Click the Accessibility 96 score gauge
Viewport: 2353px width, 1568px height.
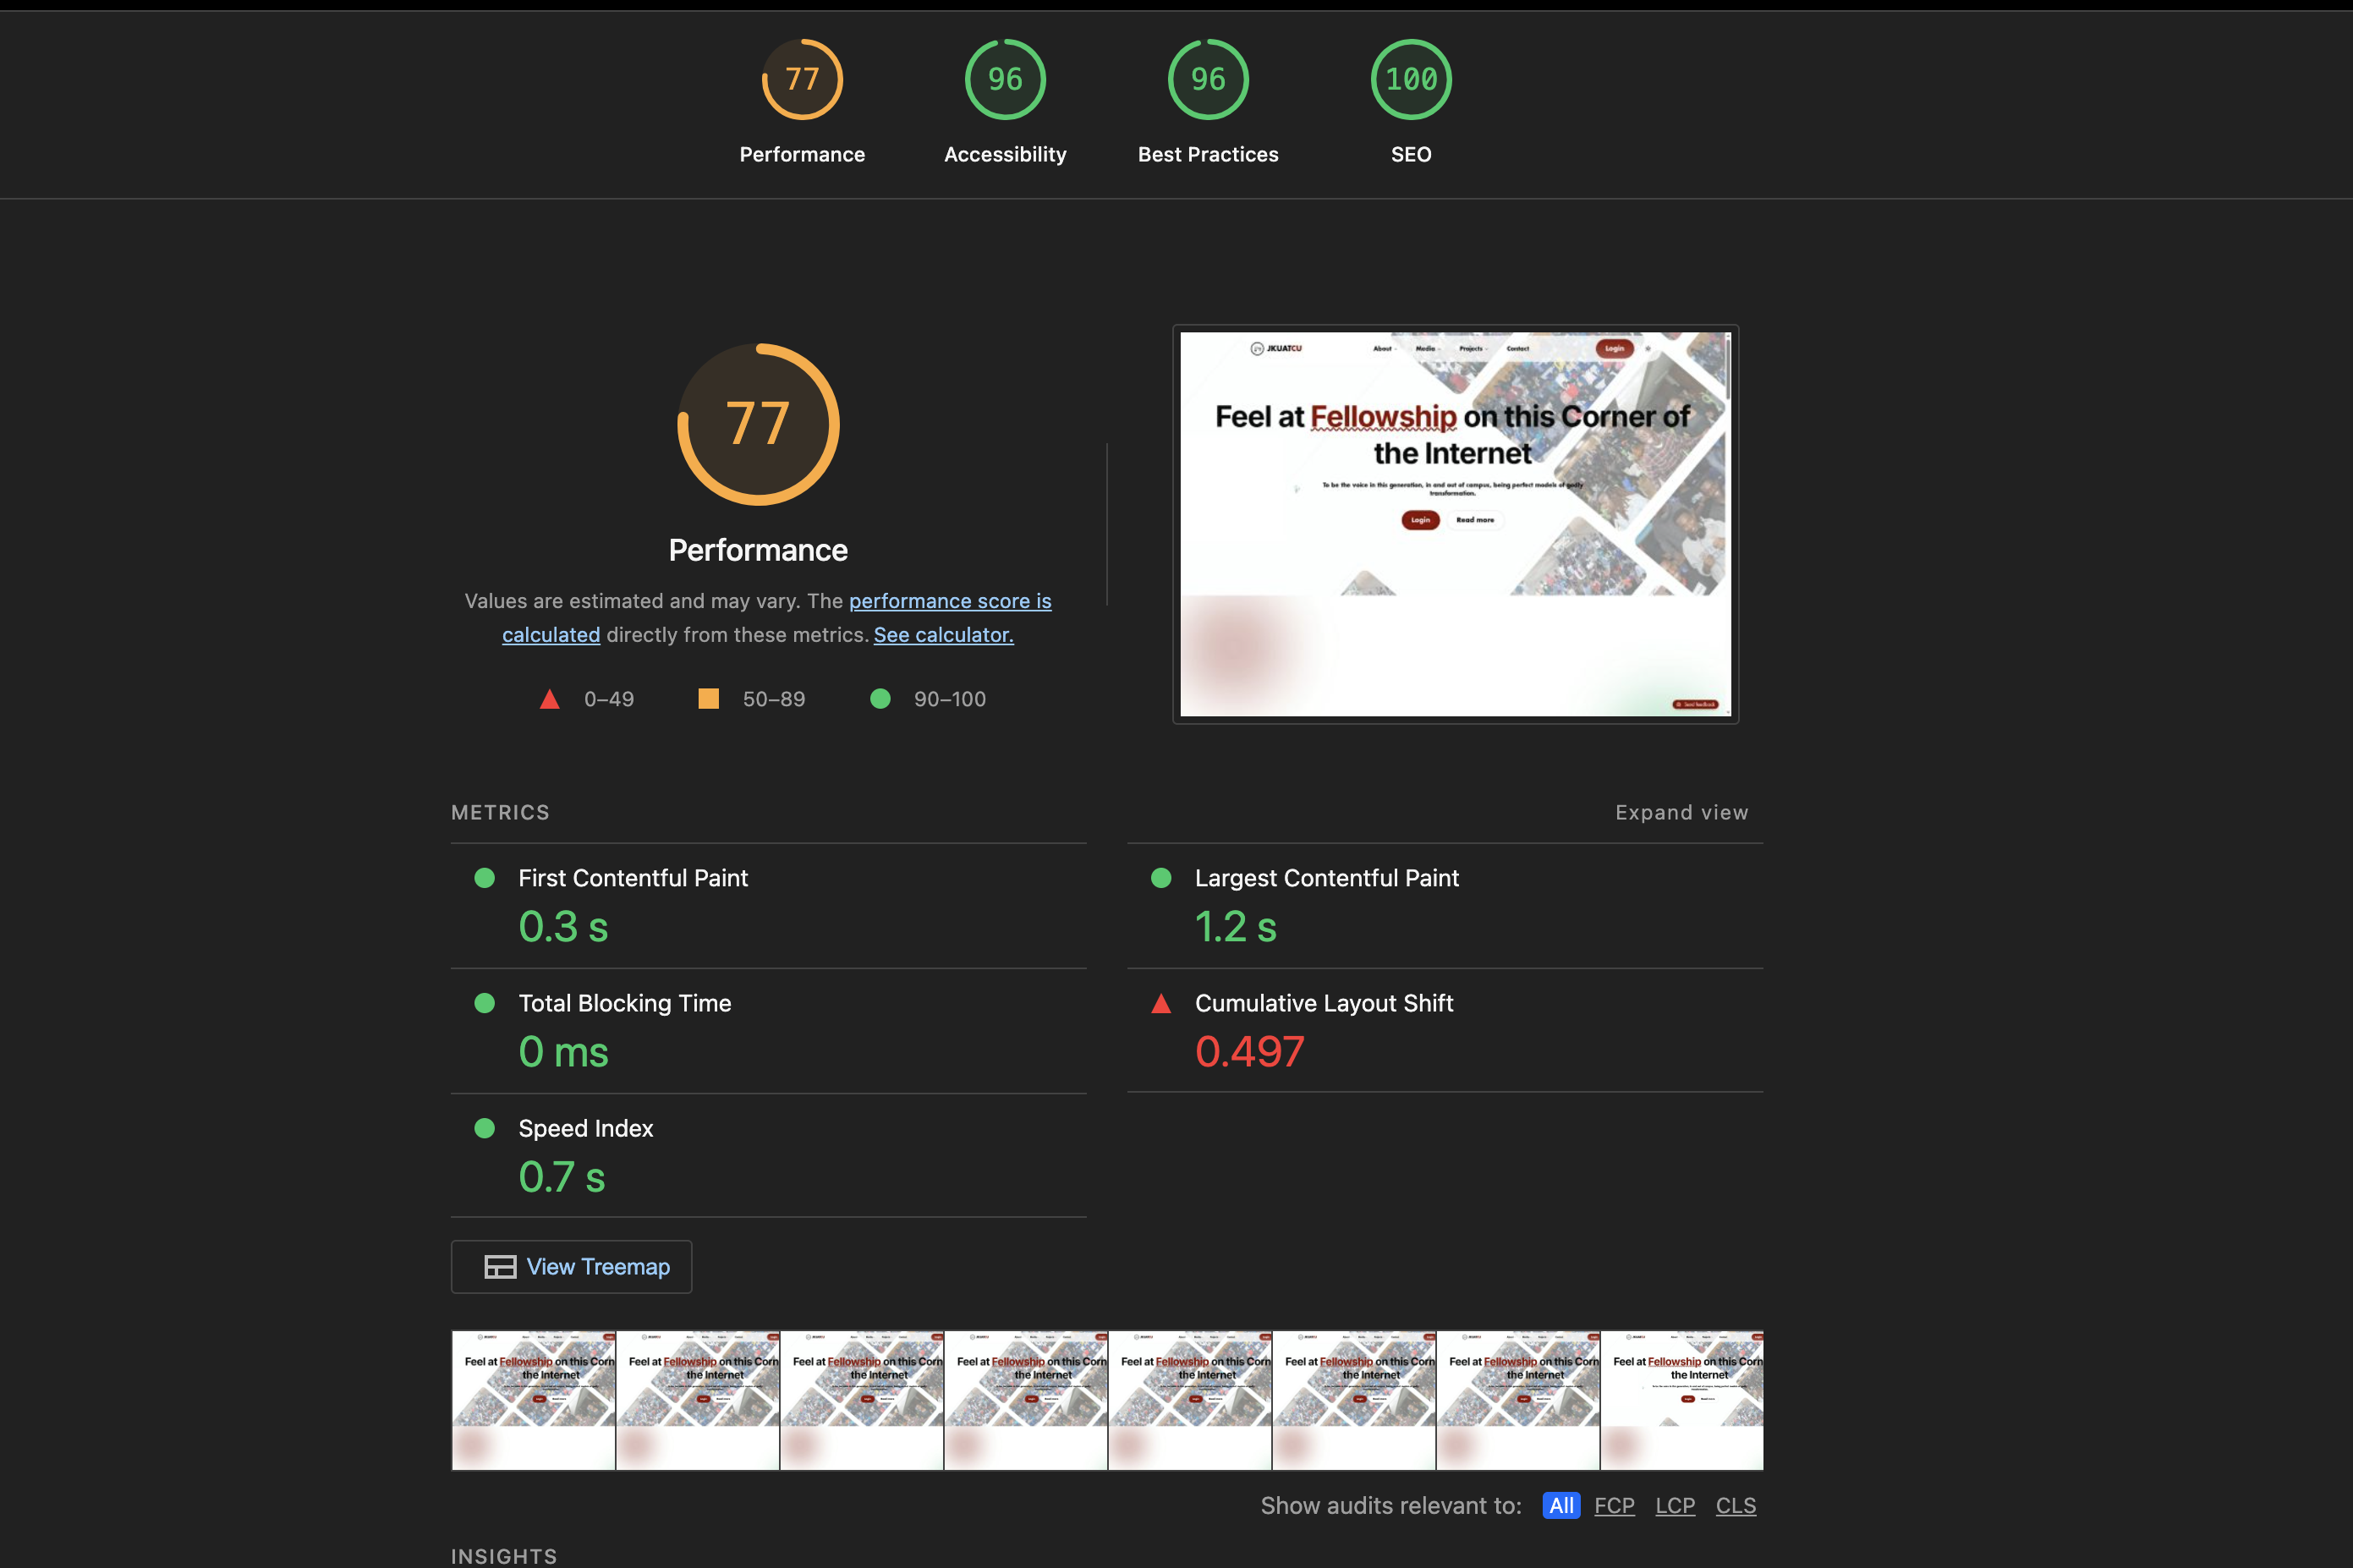pyautogui.click(x=1005, y=79)
